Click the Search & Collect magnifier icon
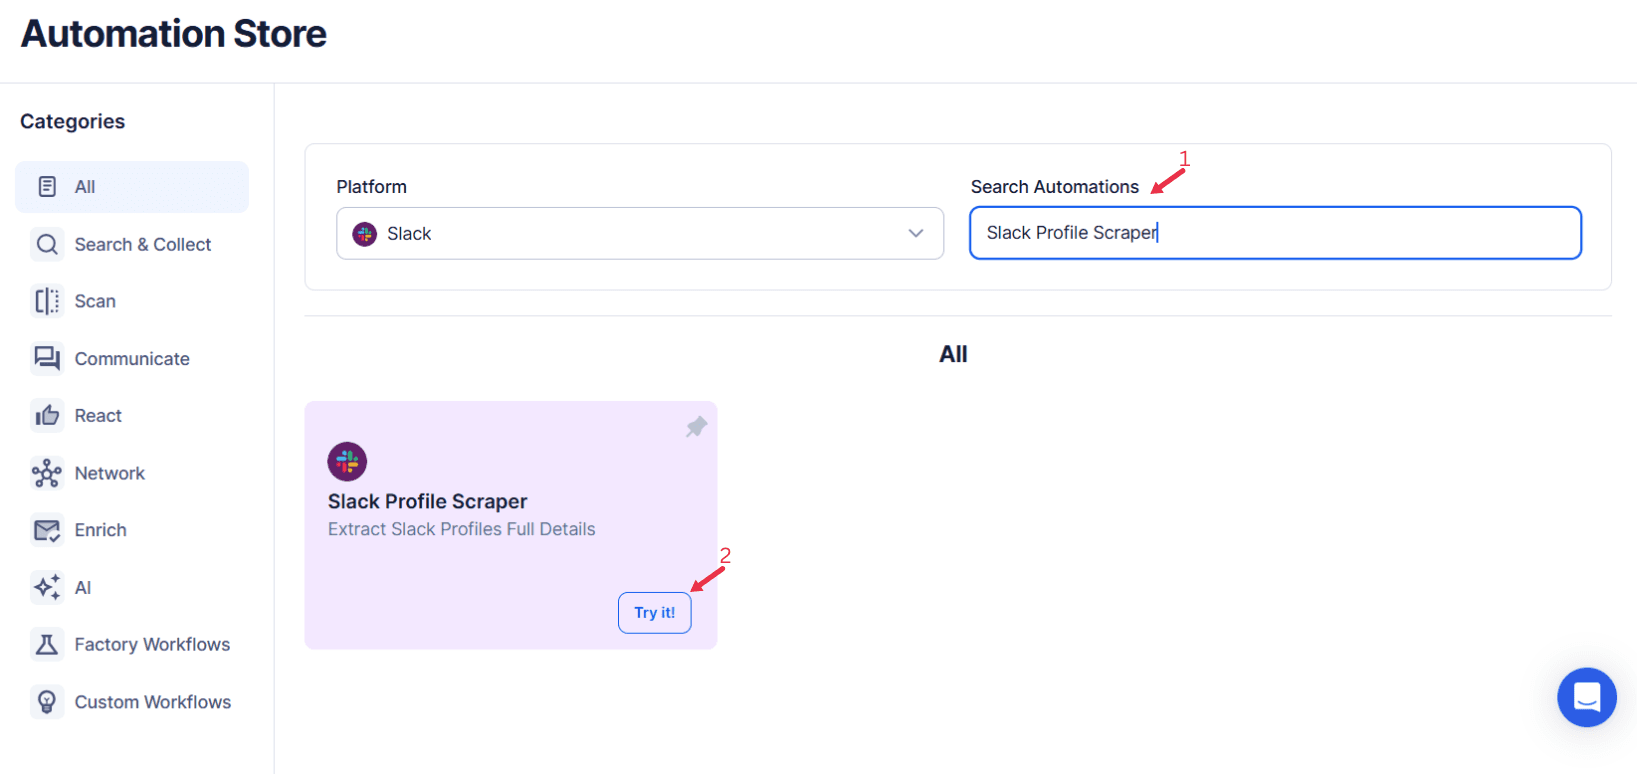Screen dimensions: 1637x779 pyautogui.click(x=47, y=244)
